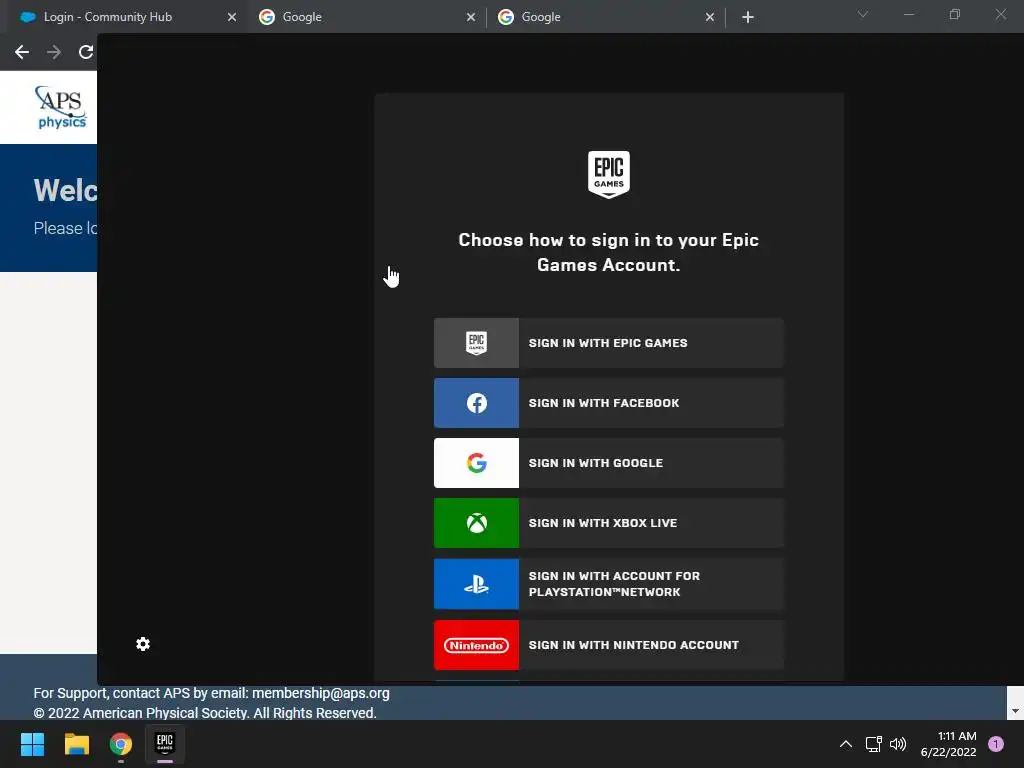Go back in Chrome browser
1024x768 pixels.
point(22,52)
